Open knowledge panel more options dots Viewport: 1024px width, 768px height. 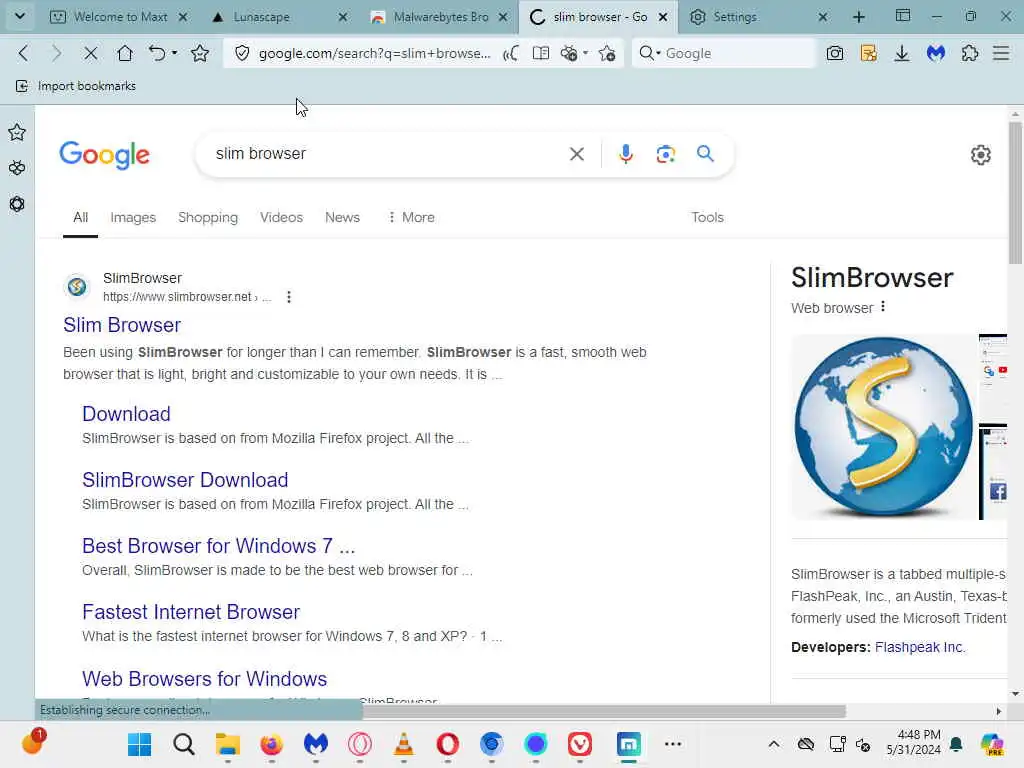pyautogui.click(x=883, y=306)
